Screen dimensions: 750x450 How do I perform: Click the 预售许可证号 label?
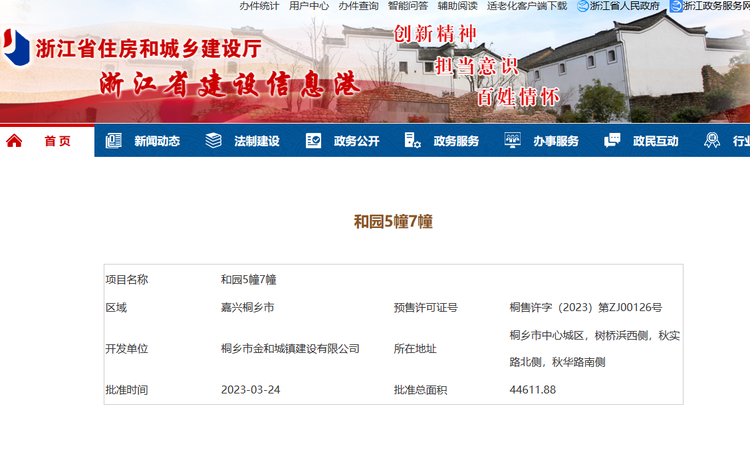[426, 307]
